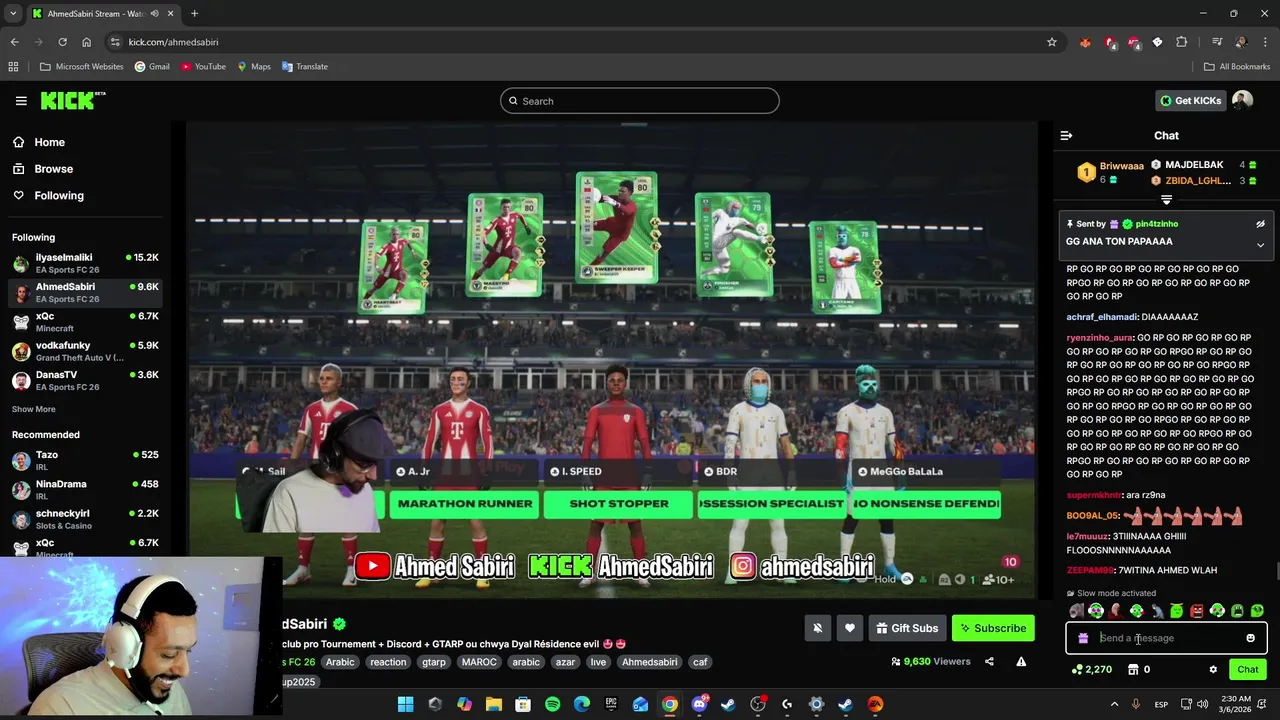
Task: Click the Kick Search box
Action: tap(640, 101)
